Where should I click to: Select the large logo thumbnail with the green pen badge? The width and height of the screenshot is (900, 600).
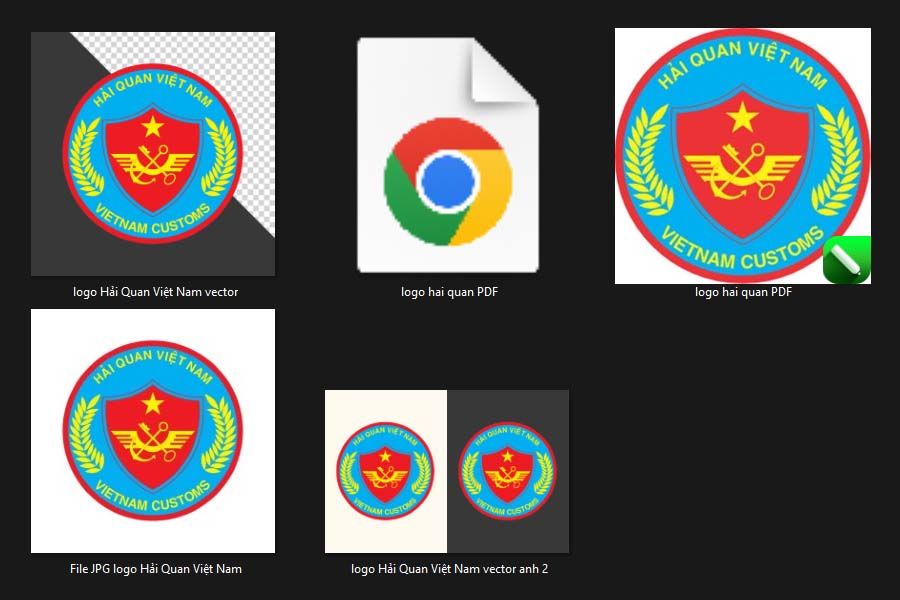pyautogui.click(x=743, y=156)
